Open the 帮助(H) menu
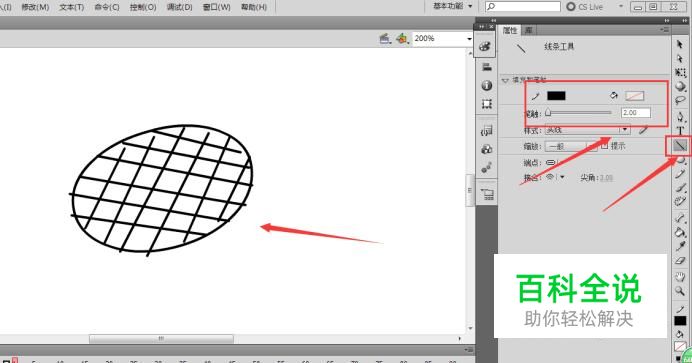This screenshot has width=692, height=363. click(254, 7)
